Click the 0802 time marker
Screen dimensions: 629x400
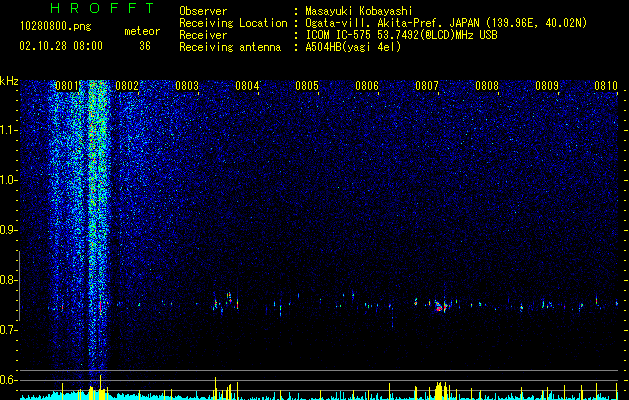(x=127, y=86)
